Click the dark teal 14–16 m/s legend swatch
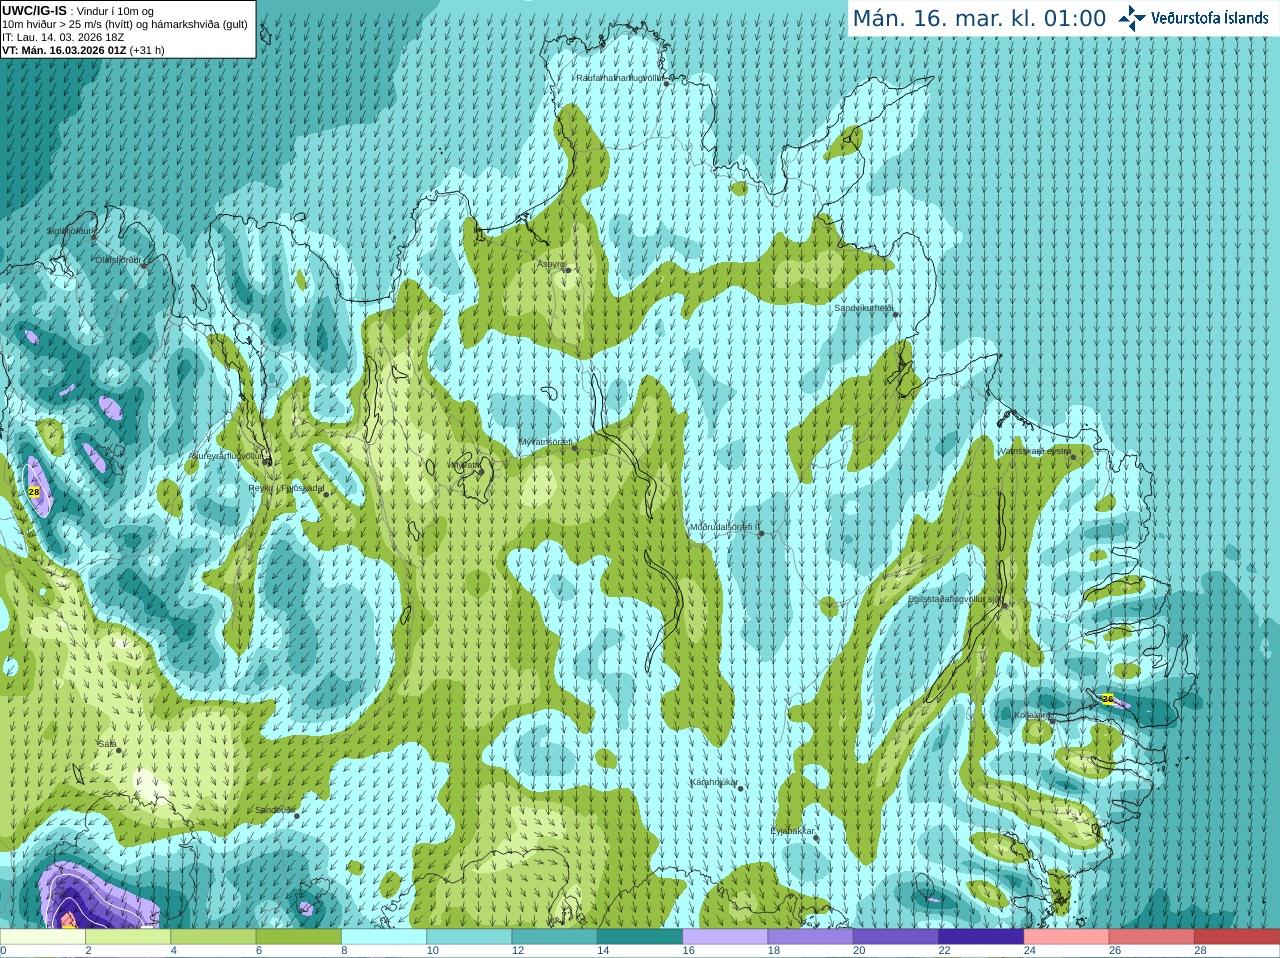The width and height of the screenshot is (1280, 958). [640, 937]
